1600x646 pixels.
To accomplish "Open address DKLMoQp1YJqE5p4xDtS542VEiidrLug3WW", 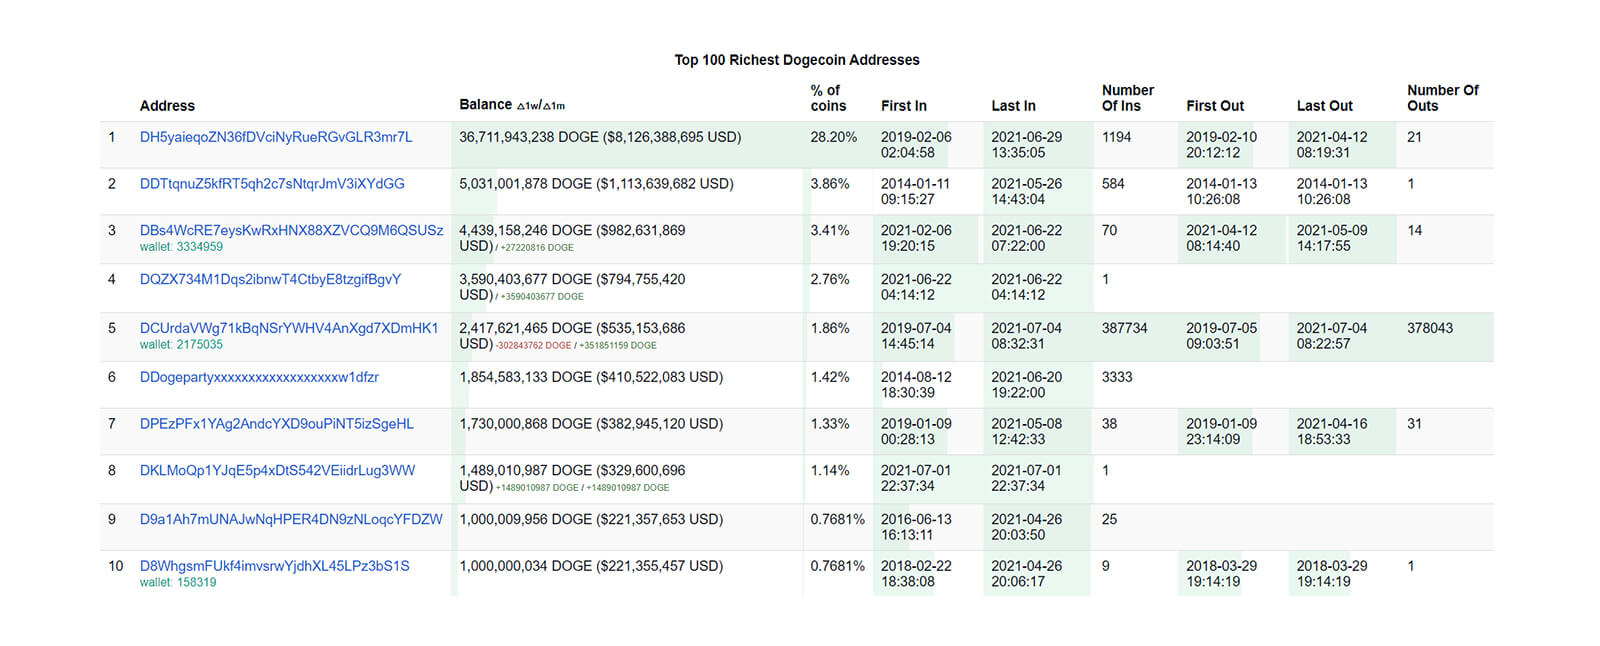I will click(x=277, y=470).
